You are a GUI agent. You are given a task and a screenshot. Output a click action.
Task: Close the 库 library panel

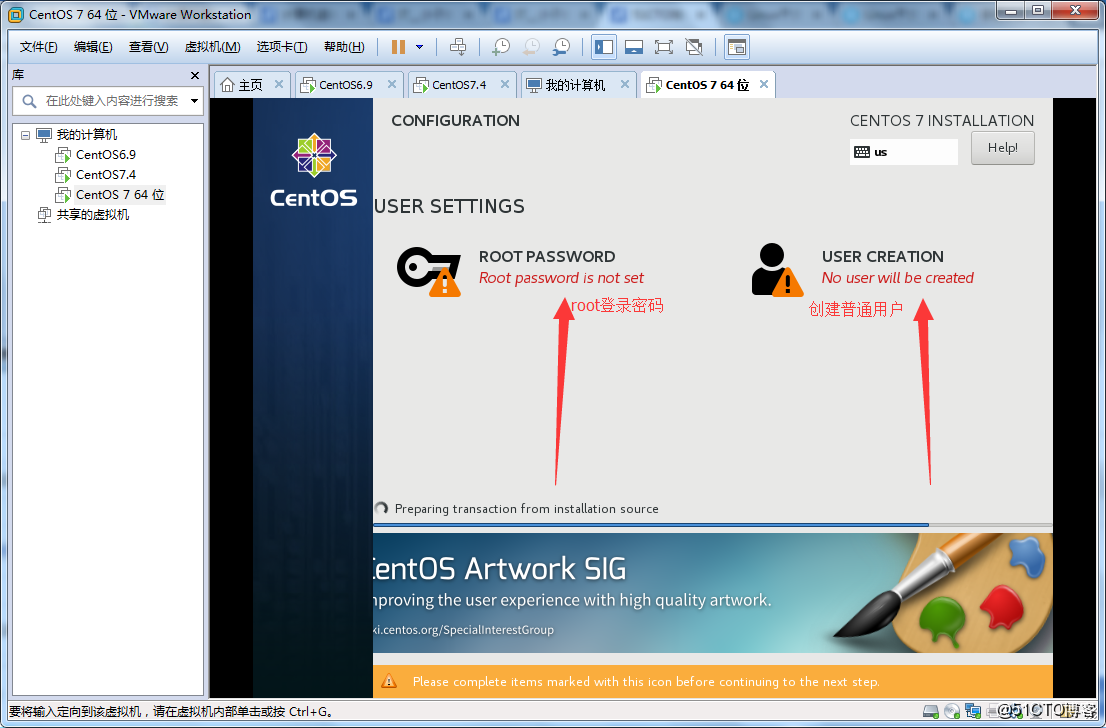195,75
